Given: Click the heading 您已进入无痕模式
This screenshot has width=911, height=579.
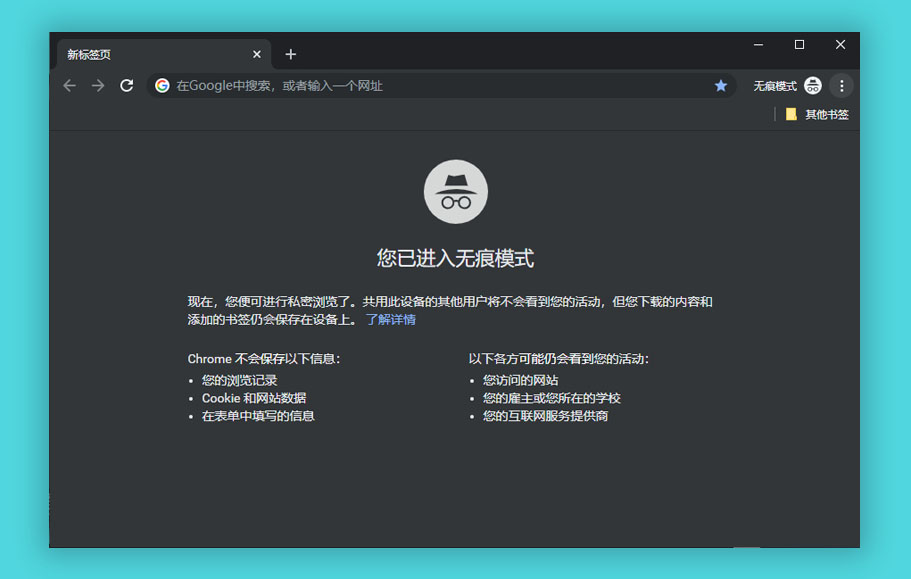Looking at the screenshot, I should tap(457, 256).
